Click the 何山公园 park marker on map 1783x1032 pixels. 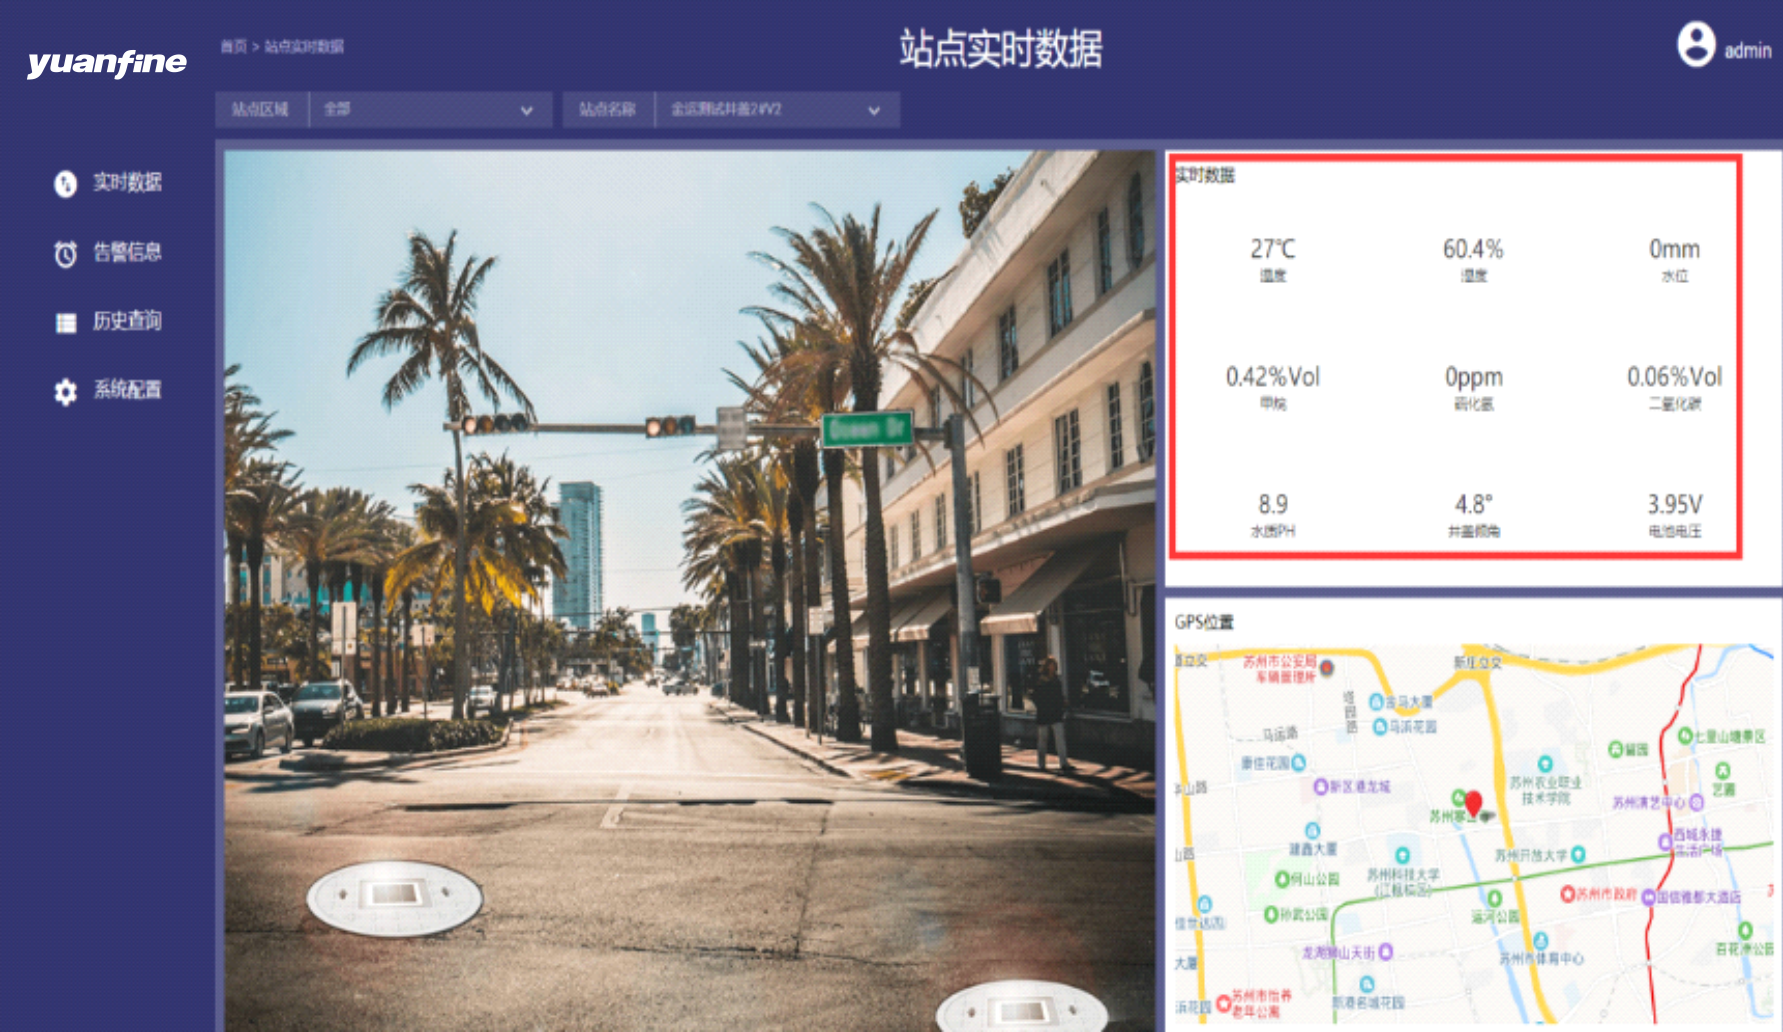tap(1282, 879)
